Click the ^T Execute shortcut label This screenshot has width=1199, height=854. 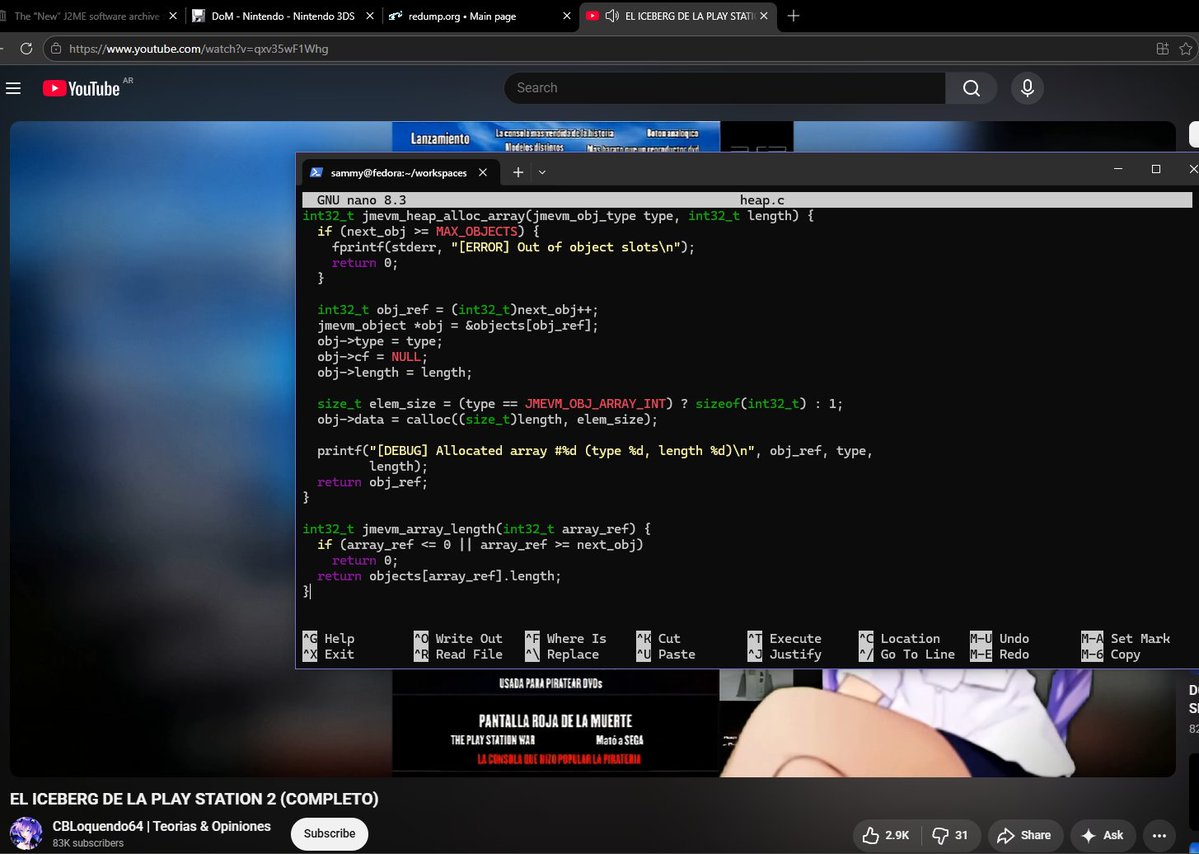[x=785, y=638]
